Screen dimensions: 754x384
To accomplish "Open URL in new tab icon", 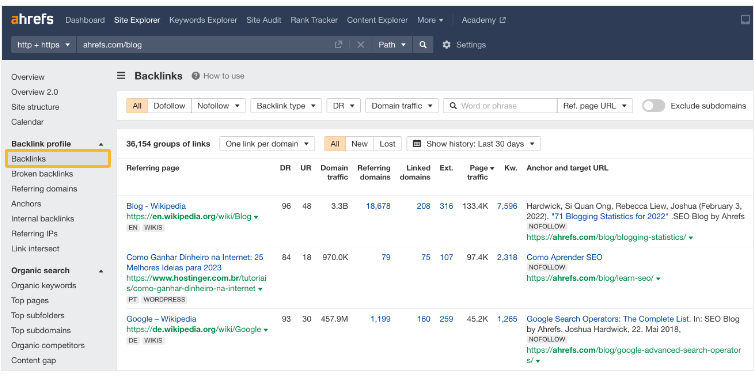I will click(x=339, y=45).
